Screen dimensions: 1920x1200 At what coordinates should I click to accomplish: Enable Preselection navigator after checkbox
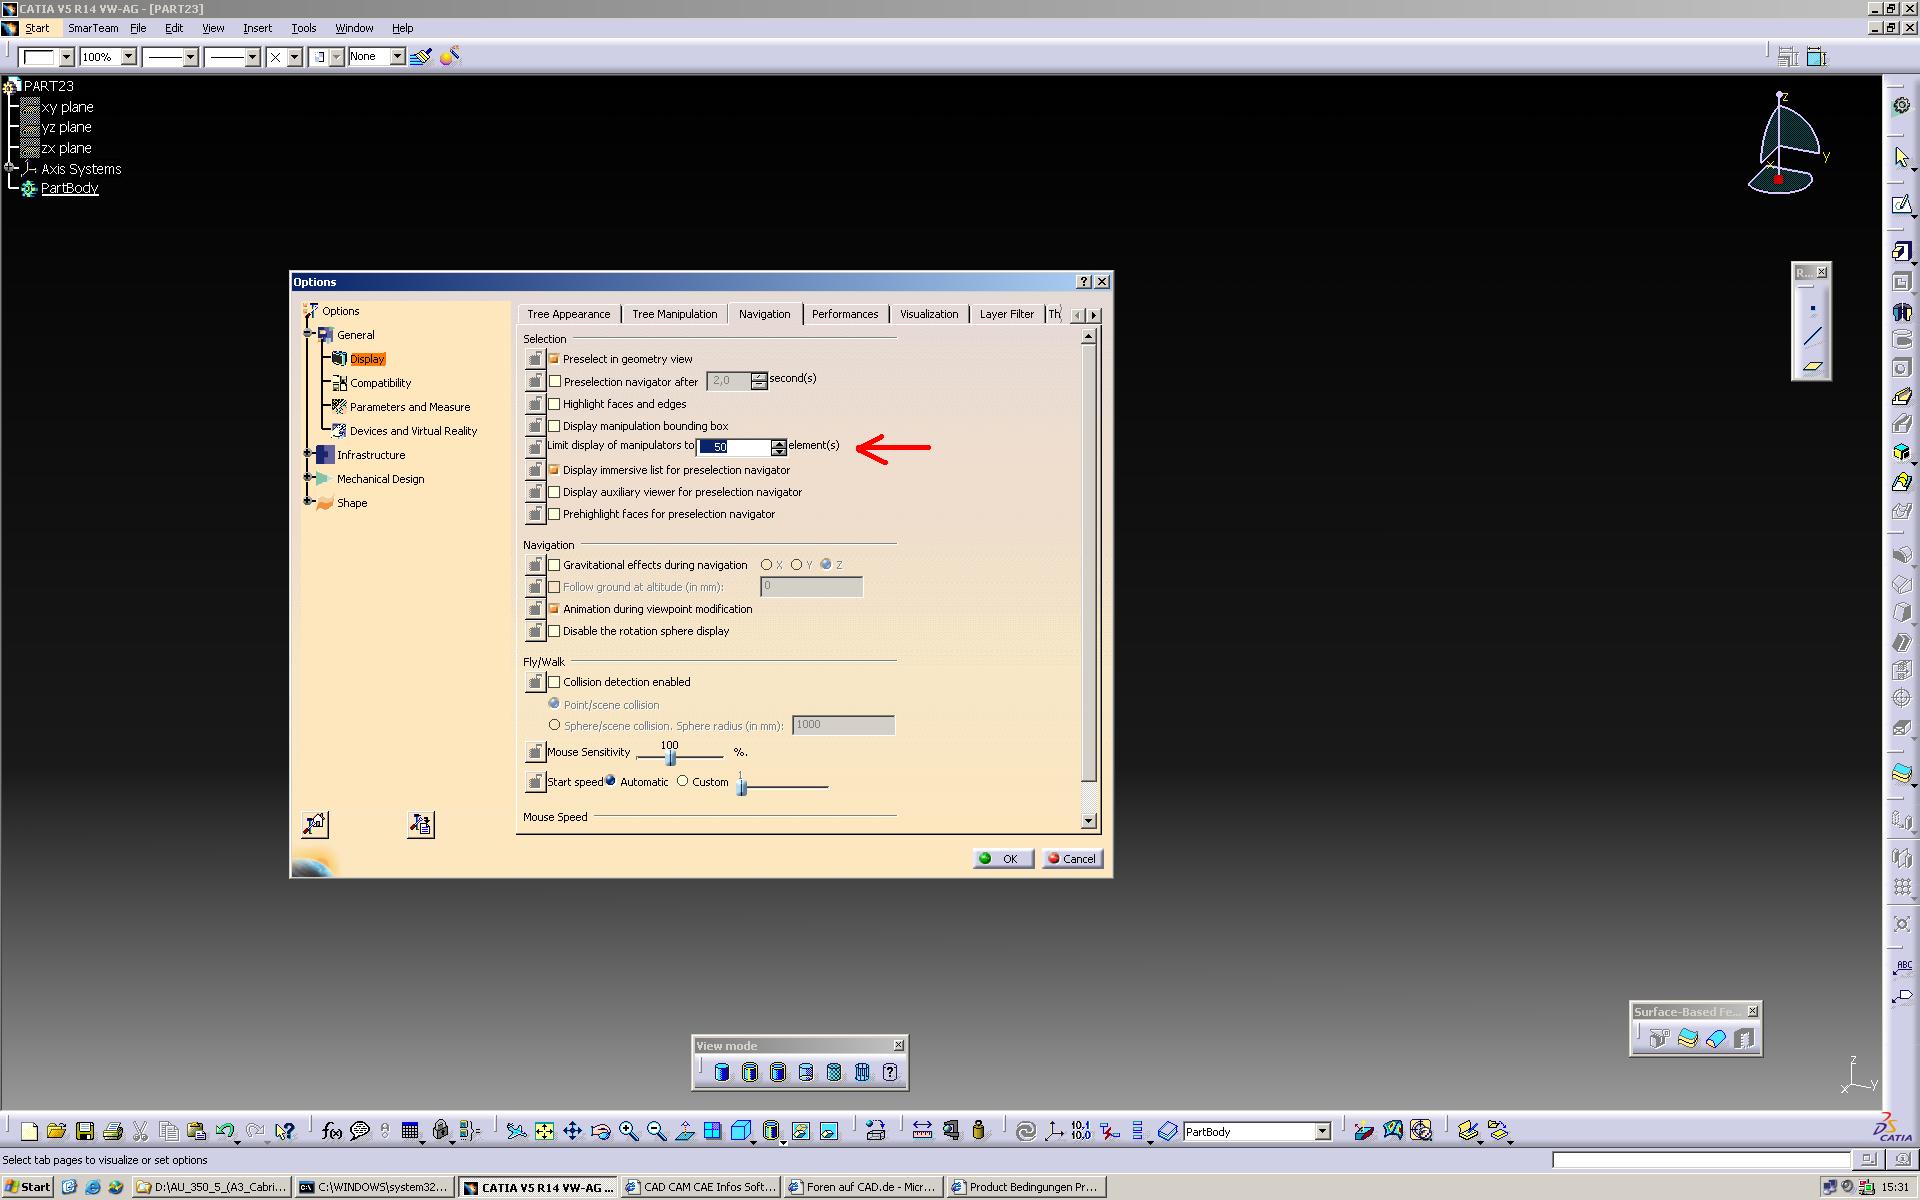(555, 381)
